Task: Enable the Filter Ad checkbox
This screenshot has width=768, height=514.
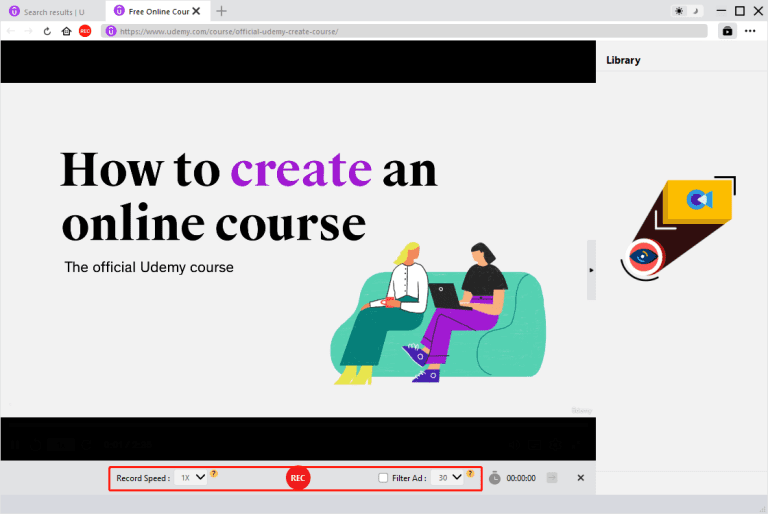Action: click(383, 478)
